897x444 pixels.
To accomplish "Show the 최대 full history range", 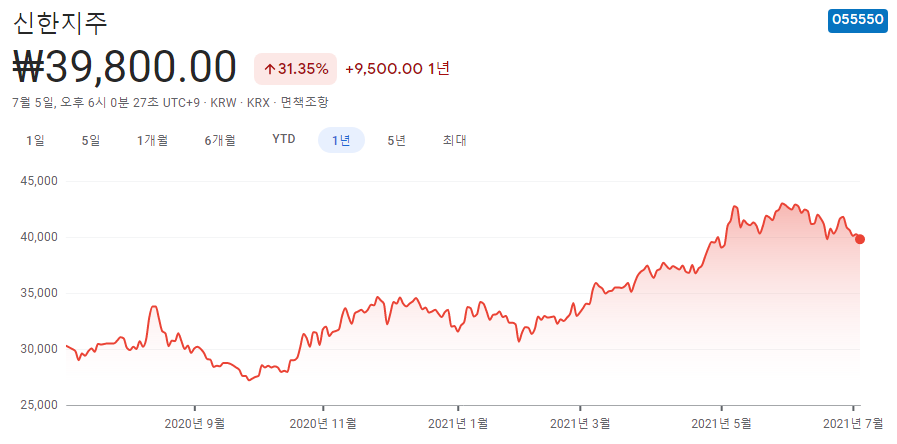I will point(455,140).
